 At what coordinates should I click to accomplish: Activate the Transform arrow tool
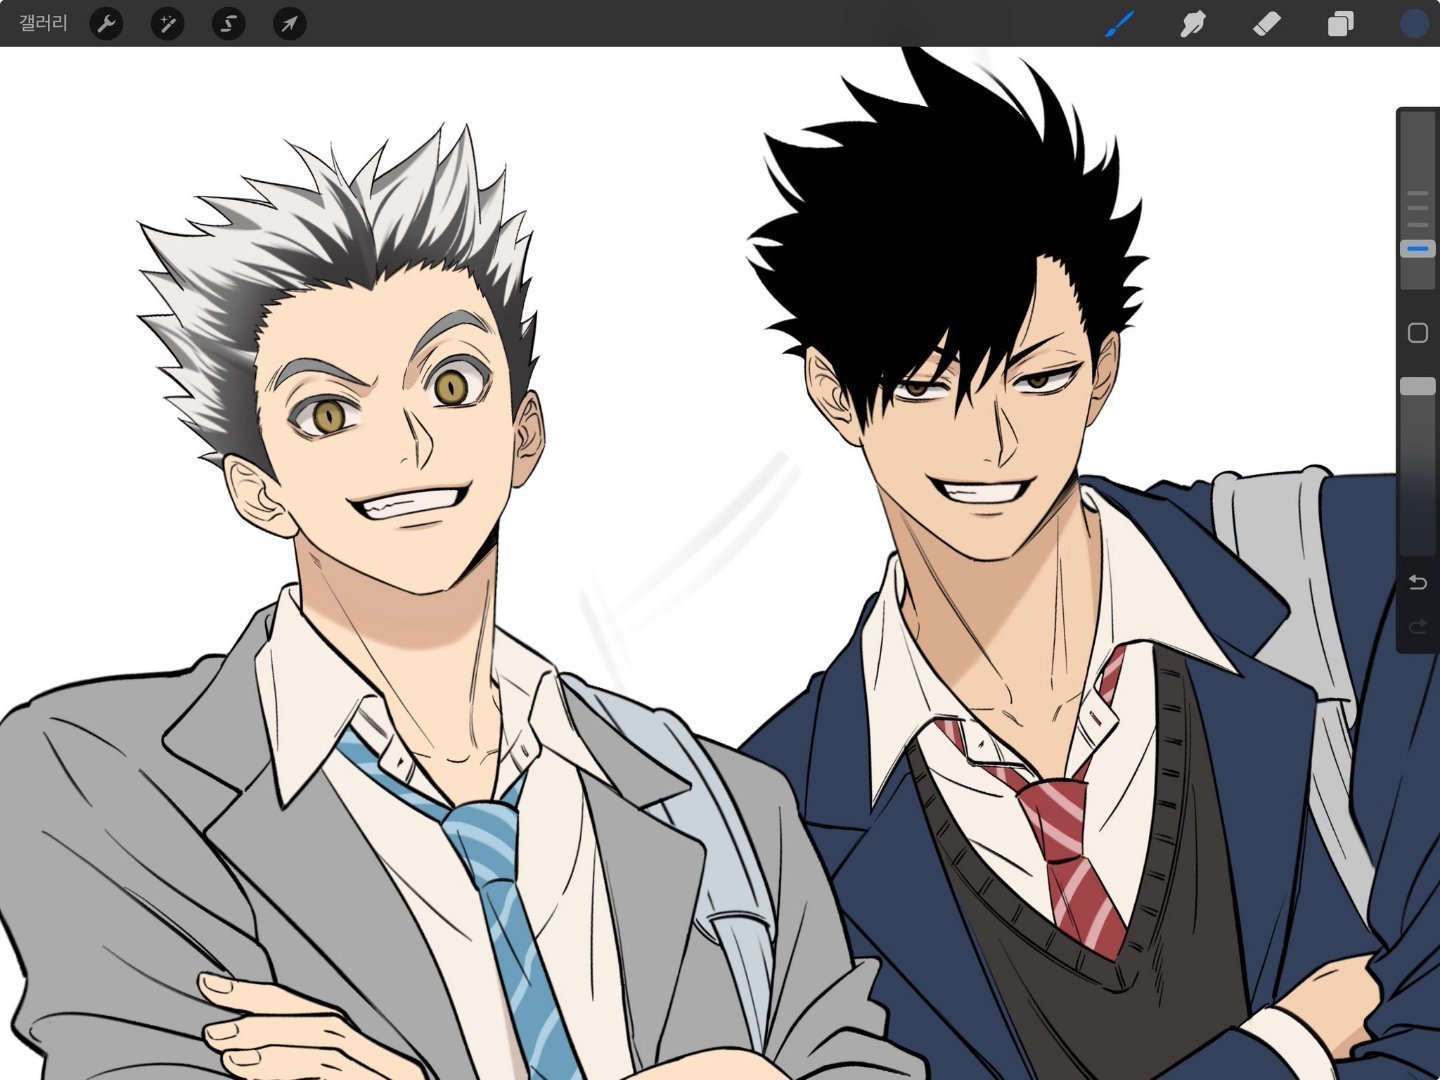(289, 23)
